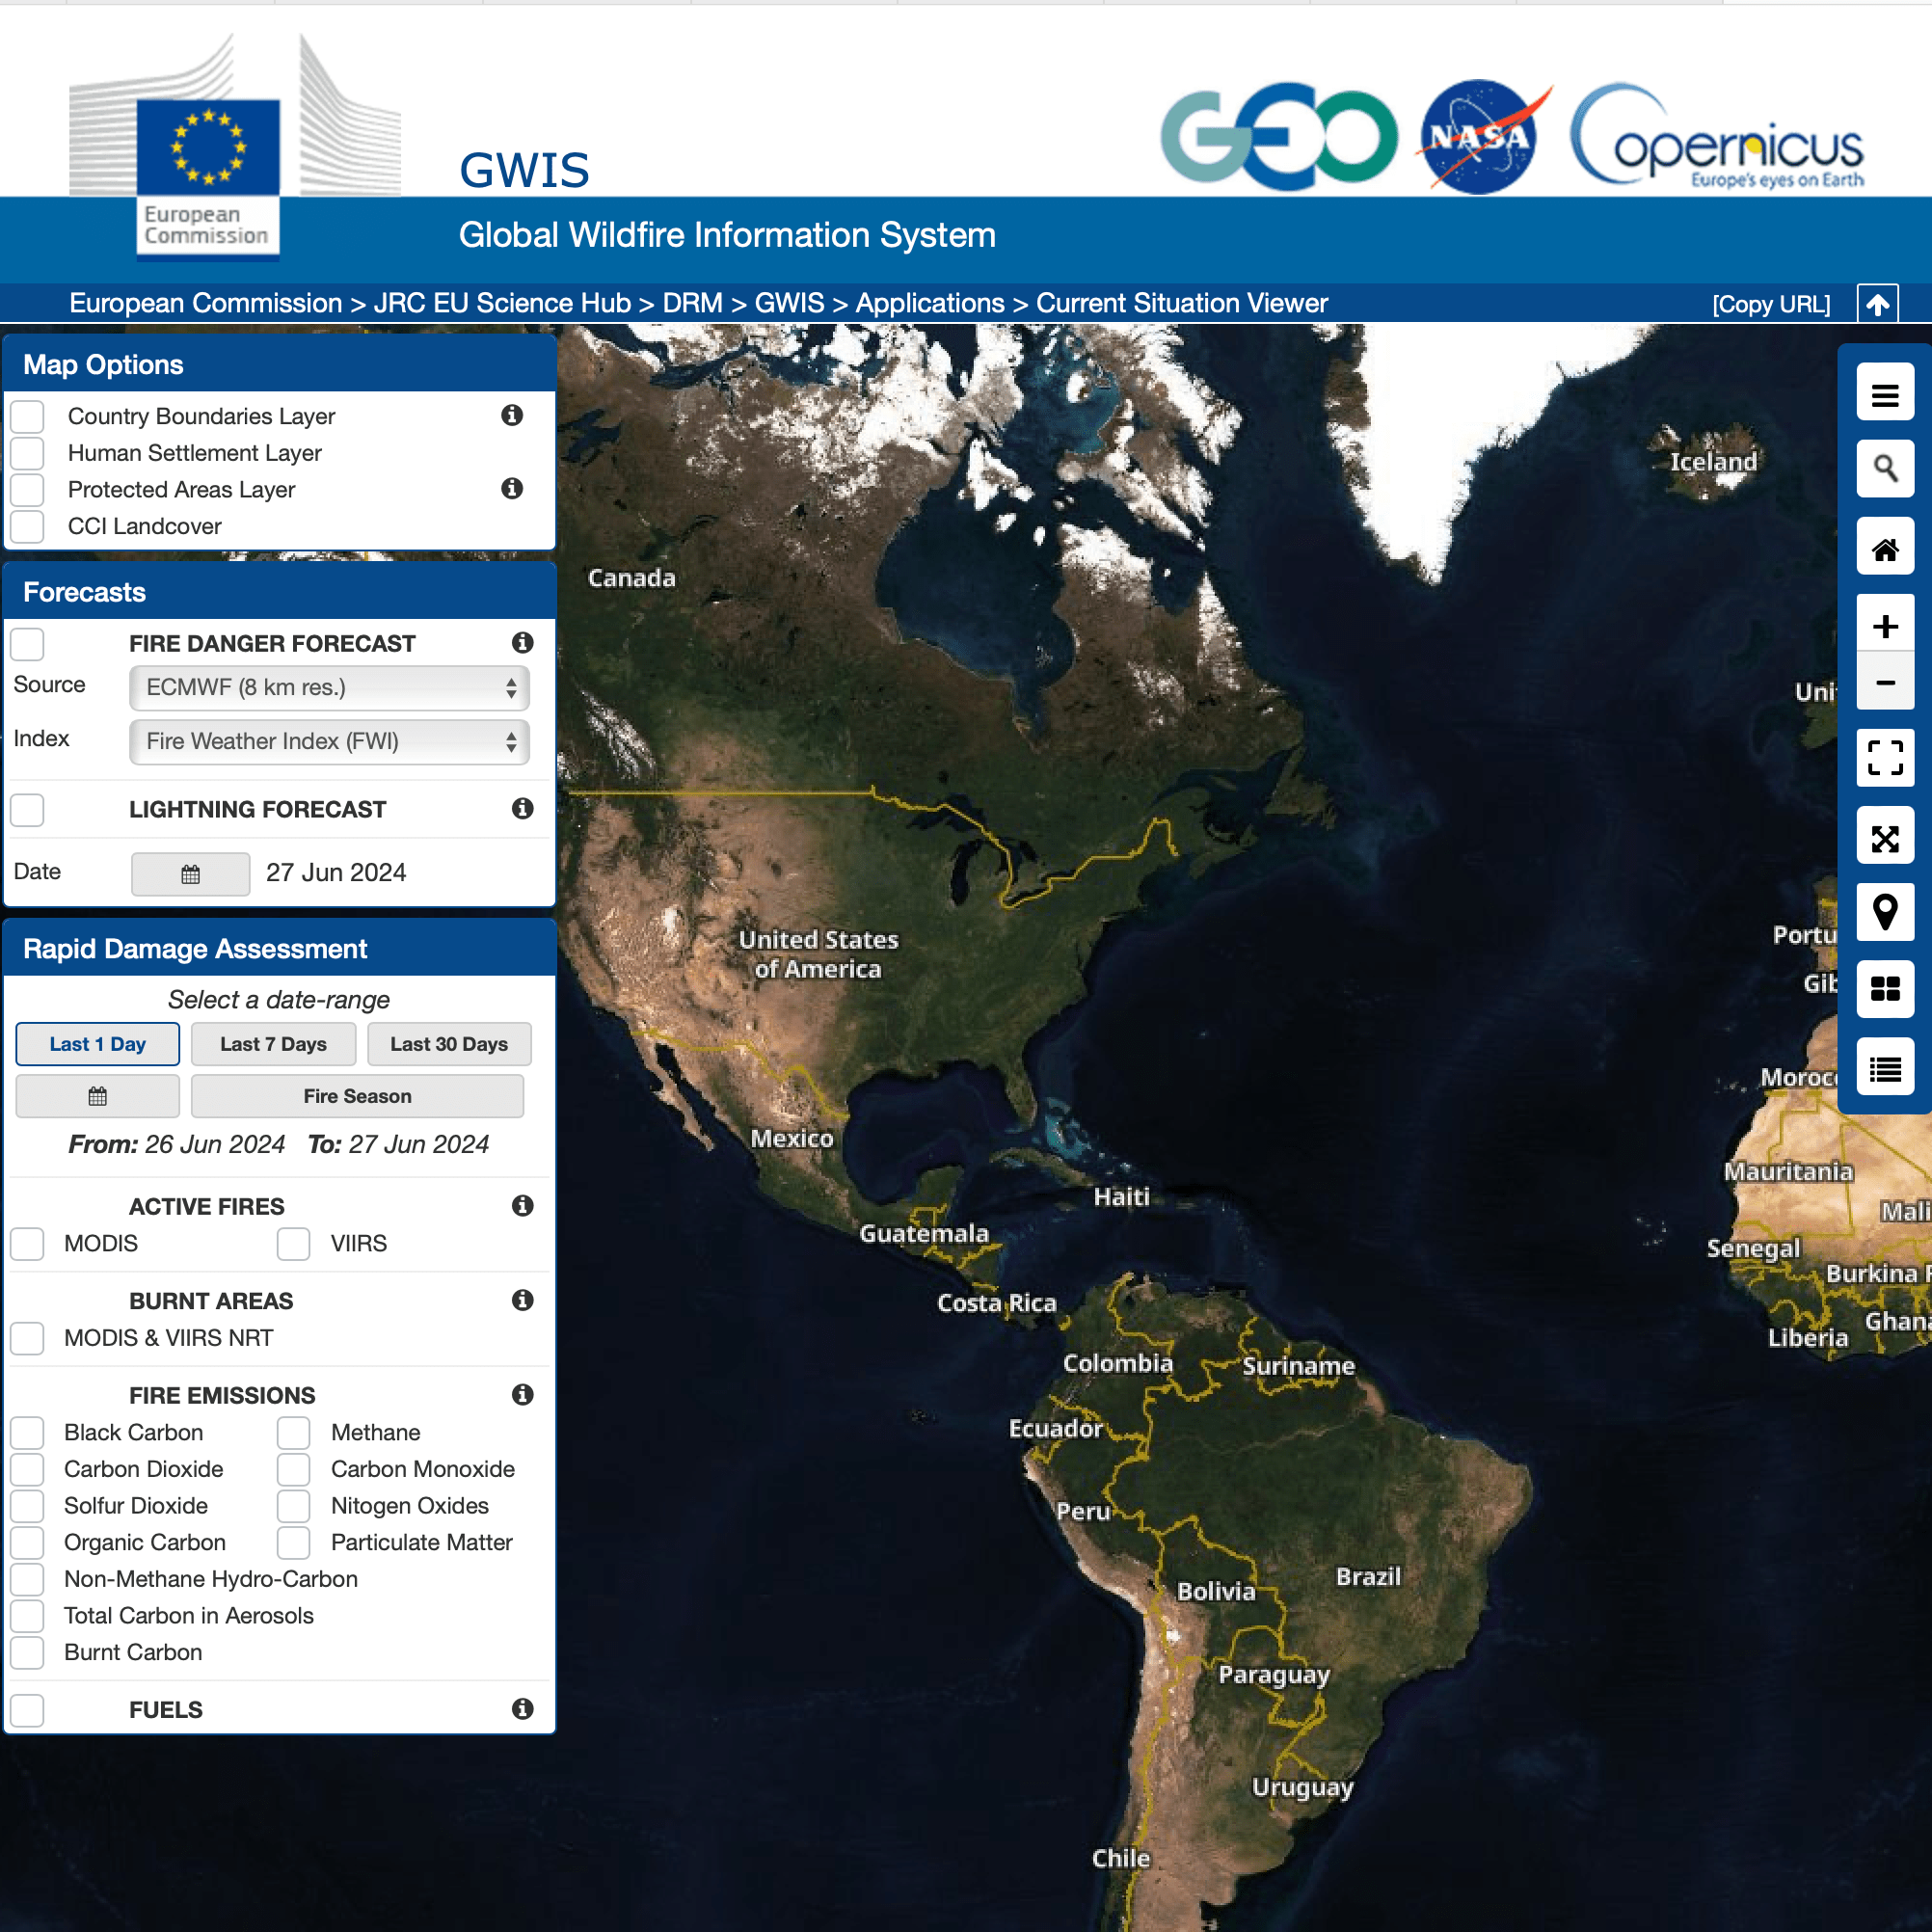Click the Applications breadcrumb link
1932x1932 pixels.
[x=929, y=303]
